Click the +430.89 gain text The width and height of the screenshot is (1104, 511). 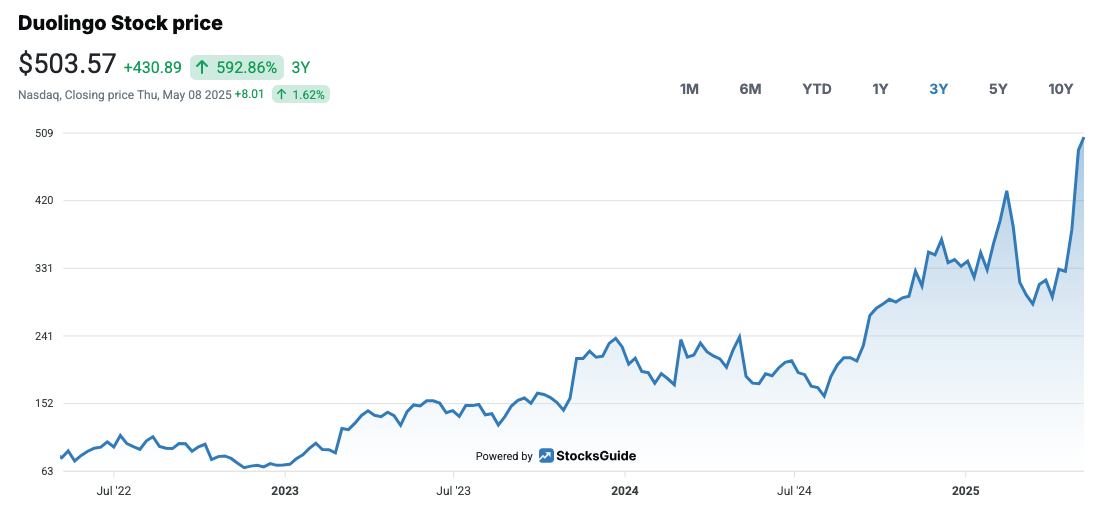[x=152, y=68]
